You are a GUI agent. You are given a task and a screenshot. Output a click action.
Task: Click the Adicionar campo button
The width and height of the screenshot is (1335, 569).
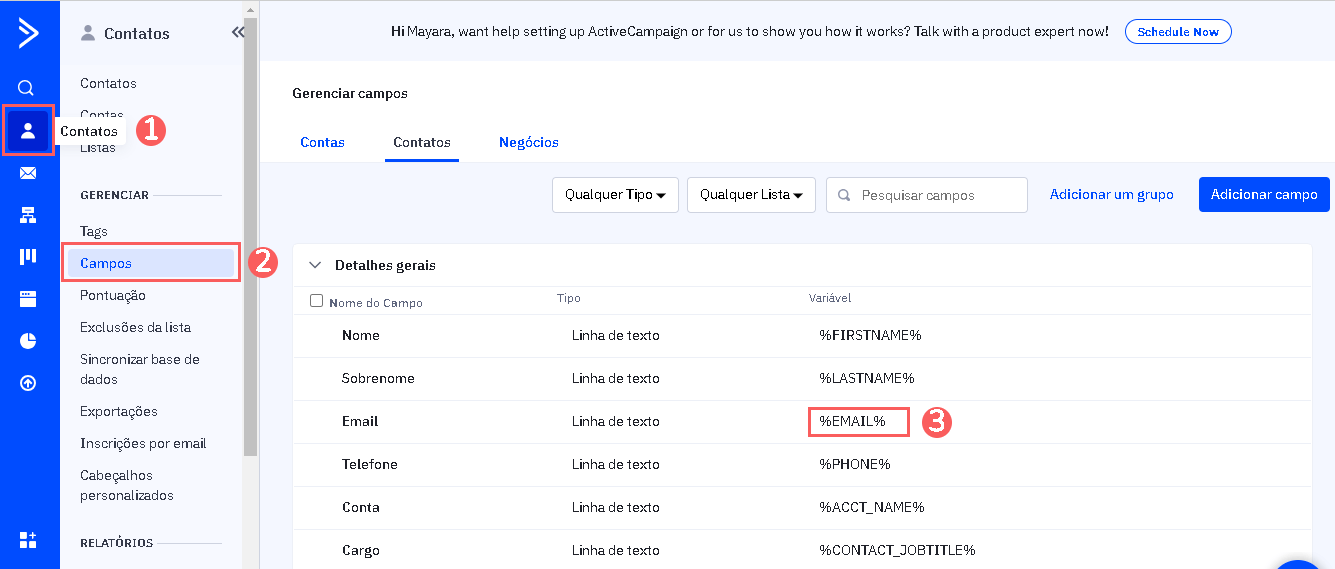tap(1264, 195)
